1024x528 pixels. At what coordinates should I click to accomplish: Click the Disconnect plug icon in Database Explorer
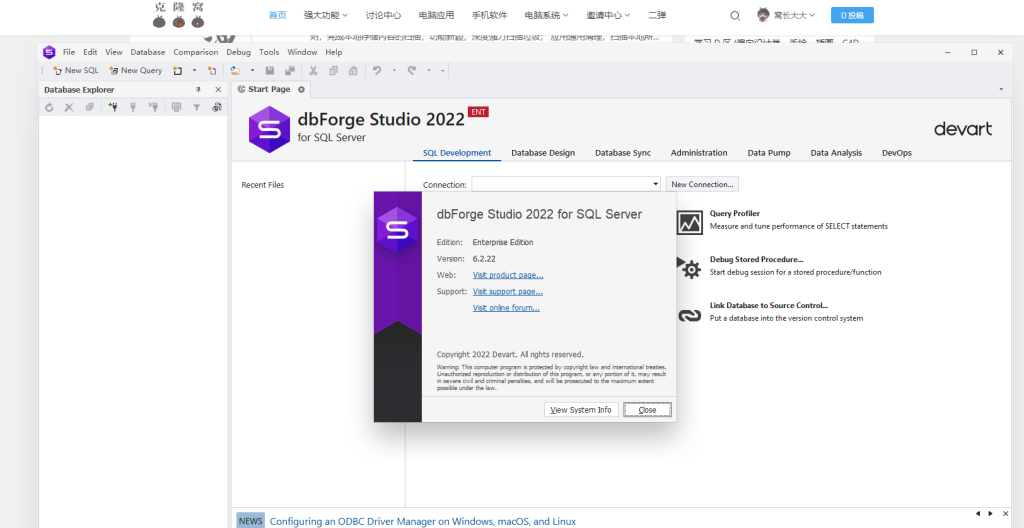point(153,107)
